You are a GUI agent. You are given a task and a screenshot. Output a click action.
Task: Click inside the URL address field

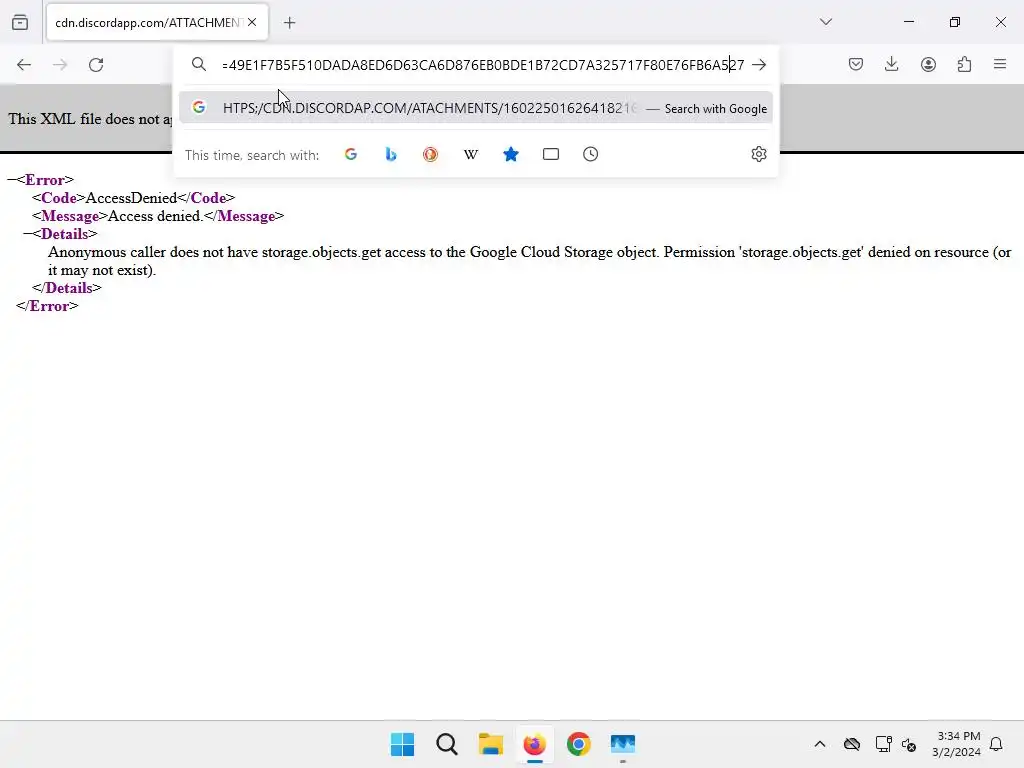[483, 65]
